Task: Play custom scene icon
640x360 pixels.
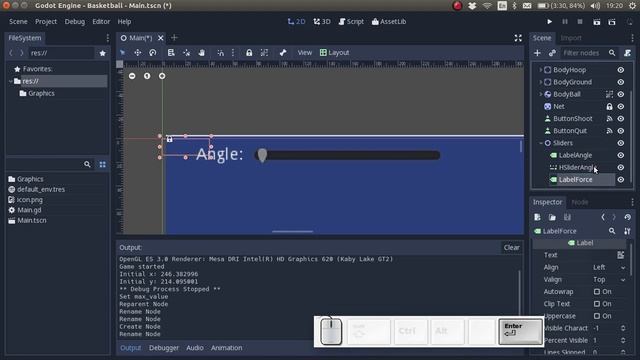Action: tap(611, 22)
